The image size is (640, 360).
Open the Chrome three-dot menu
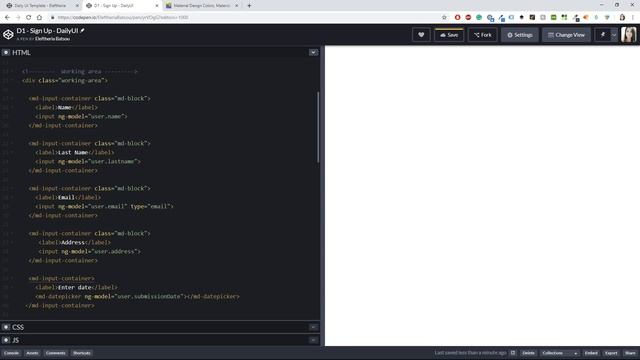tap(633, 18)
